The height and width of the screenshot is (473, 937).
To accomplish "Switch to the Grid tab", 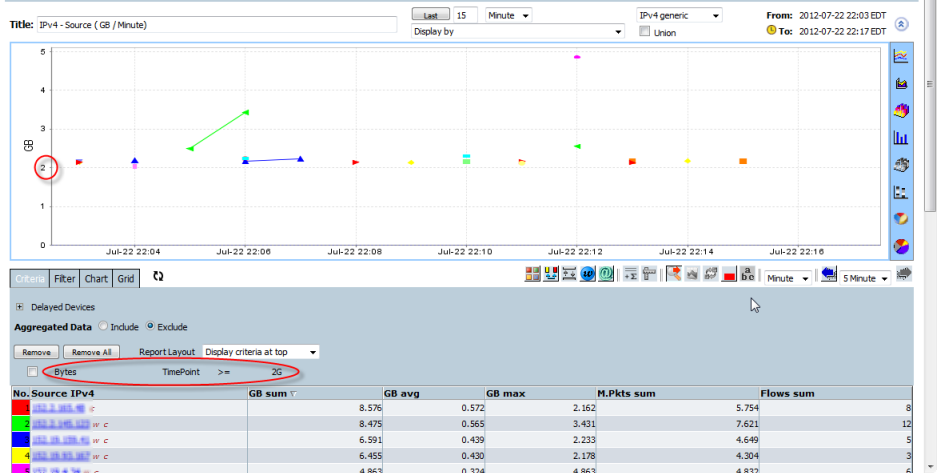I will pyautogui.click(x=125, y=278).
